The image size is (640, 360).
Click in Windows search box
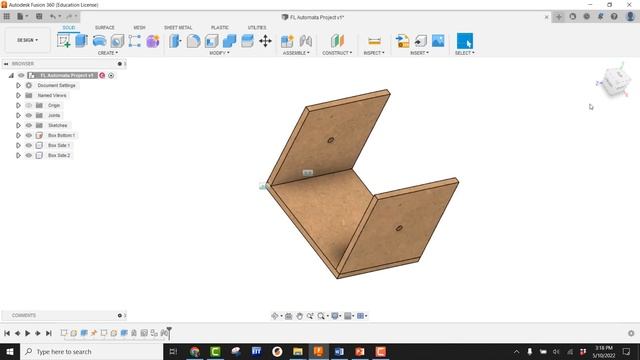(92, 351)
